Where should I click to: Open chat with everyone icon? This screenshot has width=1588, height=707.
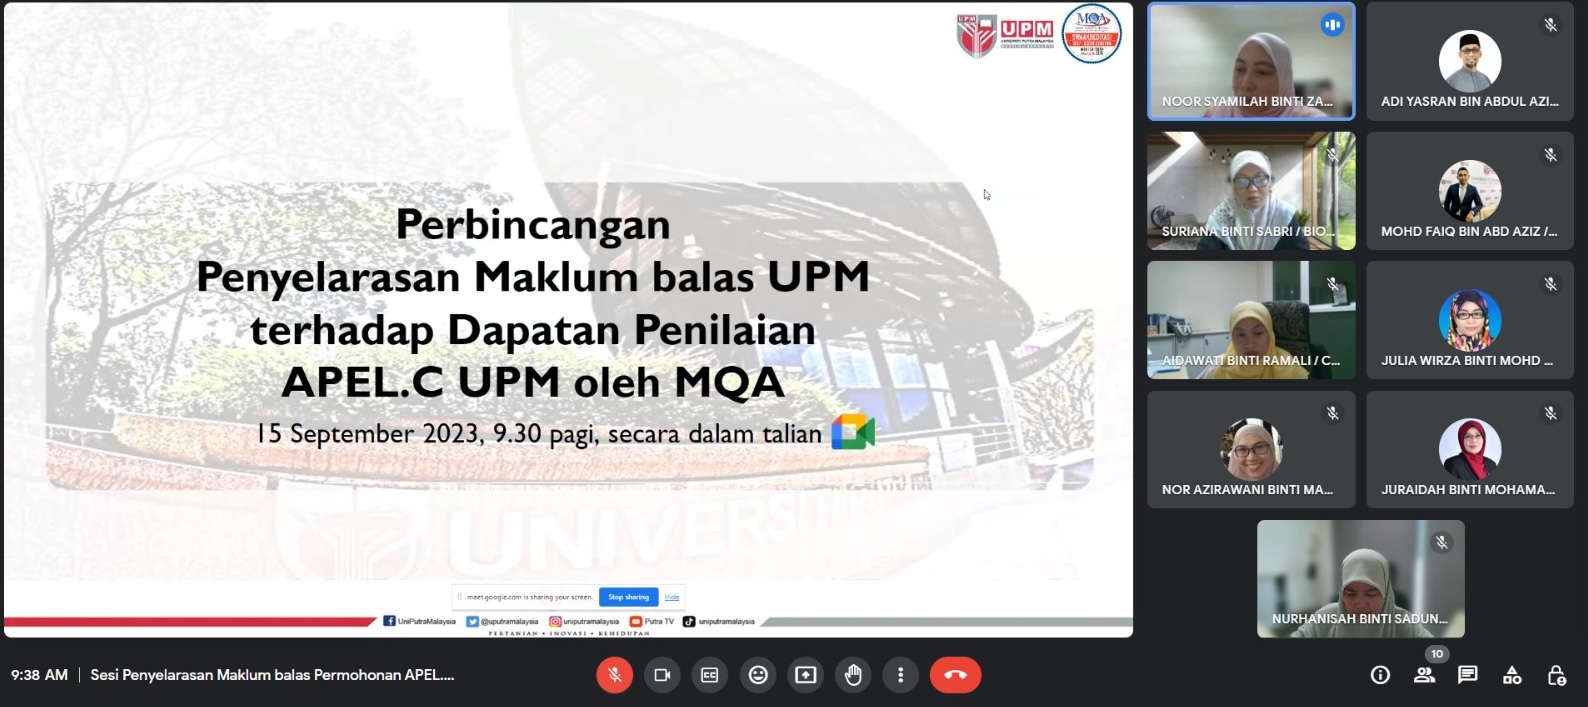pos(1468,675)
